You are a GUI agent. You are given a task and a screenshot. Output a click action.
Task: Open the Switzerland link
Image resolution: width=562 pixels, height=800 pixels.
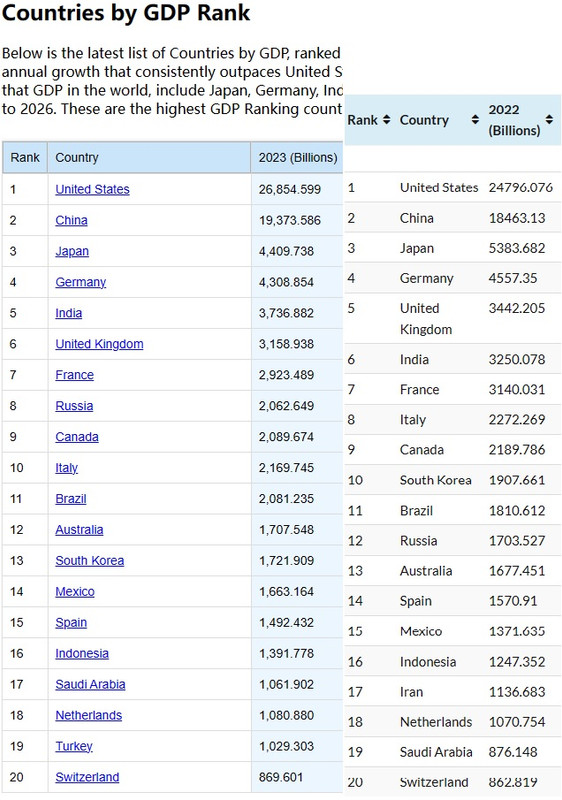87,777
